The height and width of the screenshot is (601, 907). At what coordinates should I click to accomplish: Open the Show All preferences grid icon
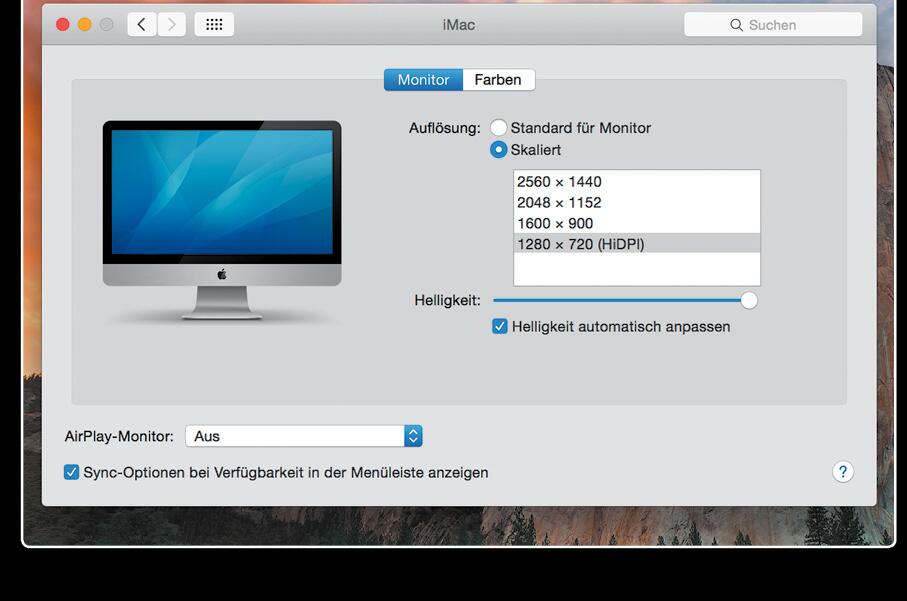pos(213,23)
